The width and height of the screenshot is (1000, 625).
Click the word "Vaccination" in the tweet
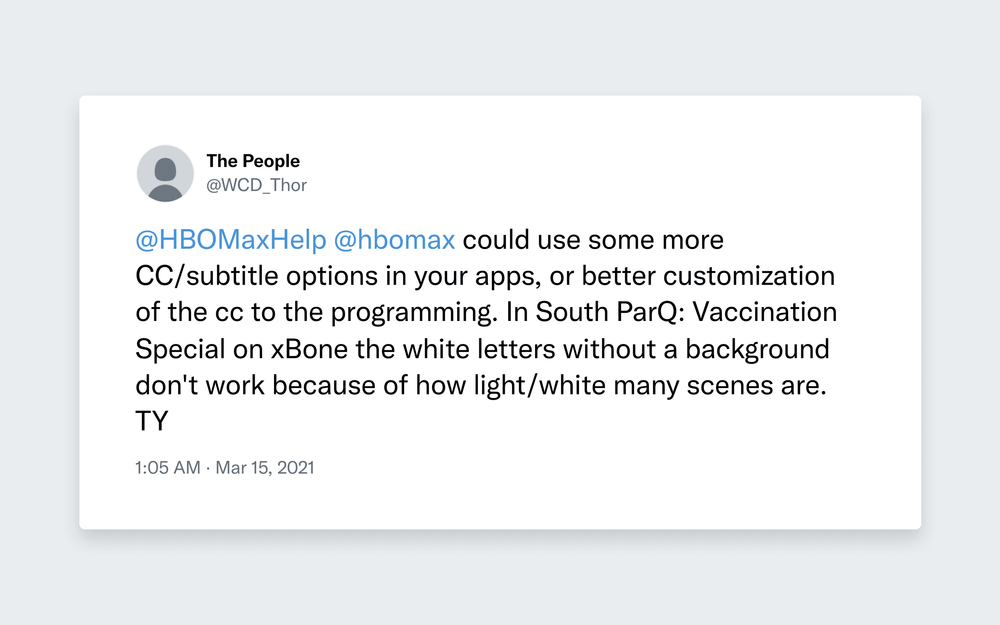765,312
